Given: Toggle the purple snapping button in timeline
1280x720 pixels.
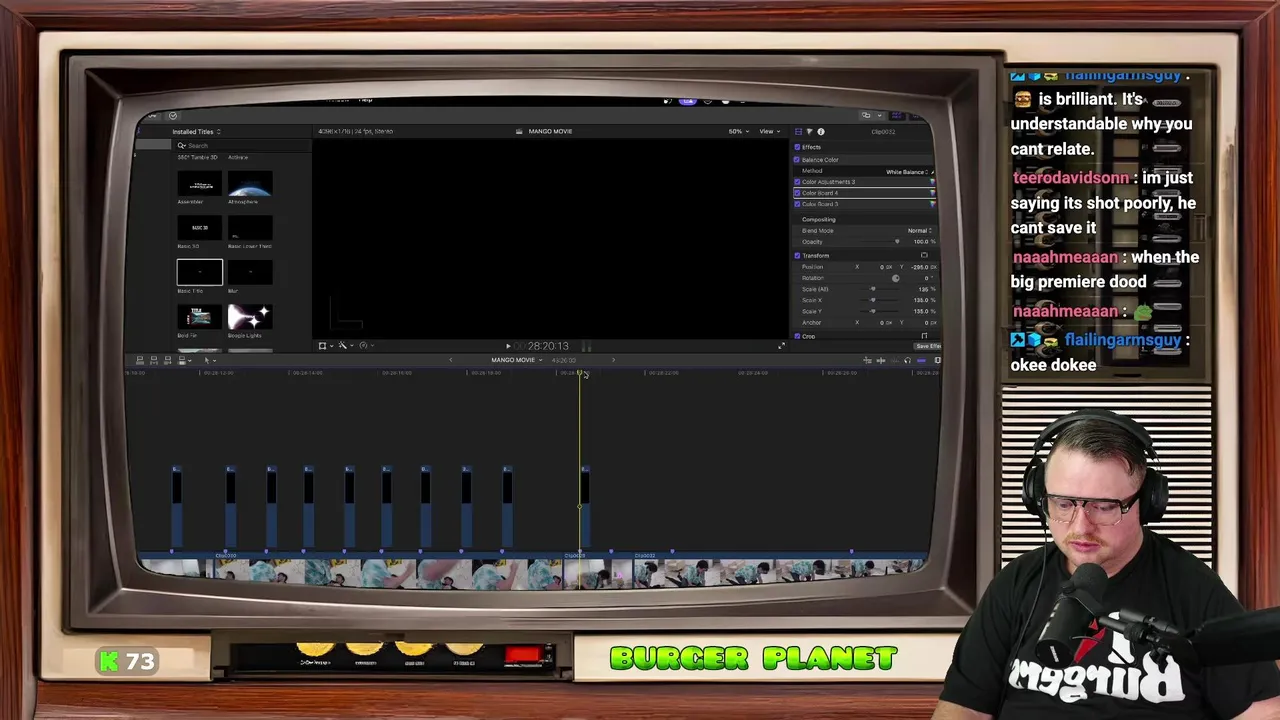Looking at the screenshot, I should (921, 360).
